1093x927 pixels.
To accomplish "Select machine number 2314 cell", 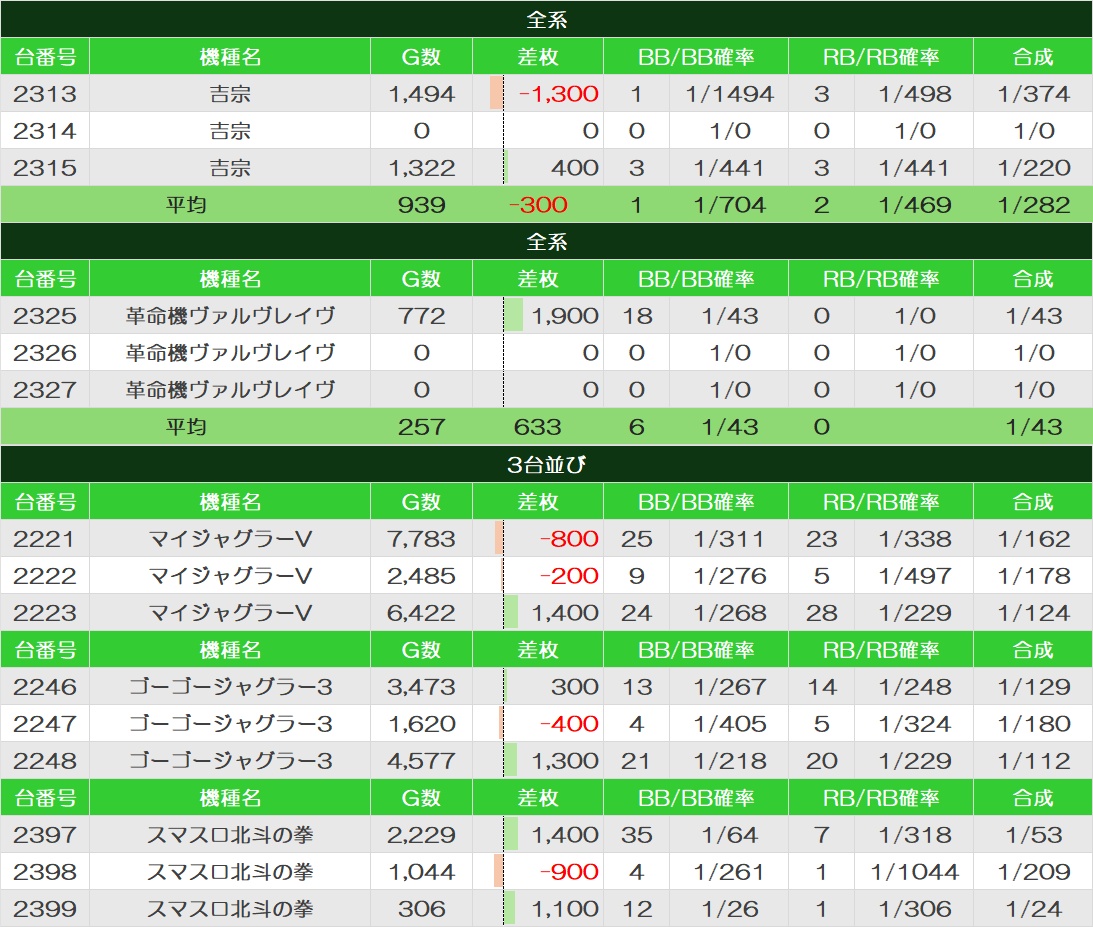I will tap(45, 130).
